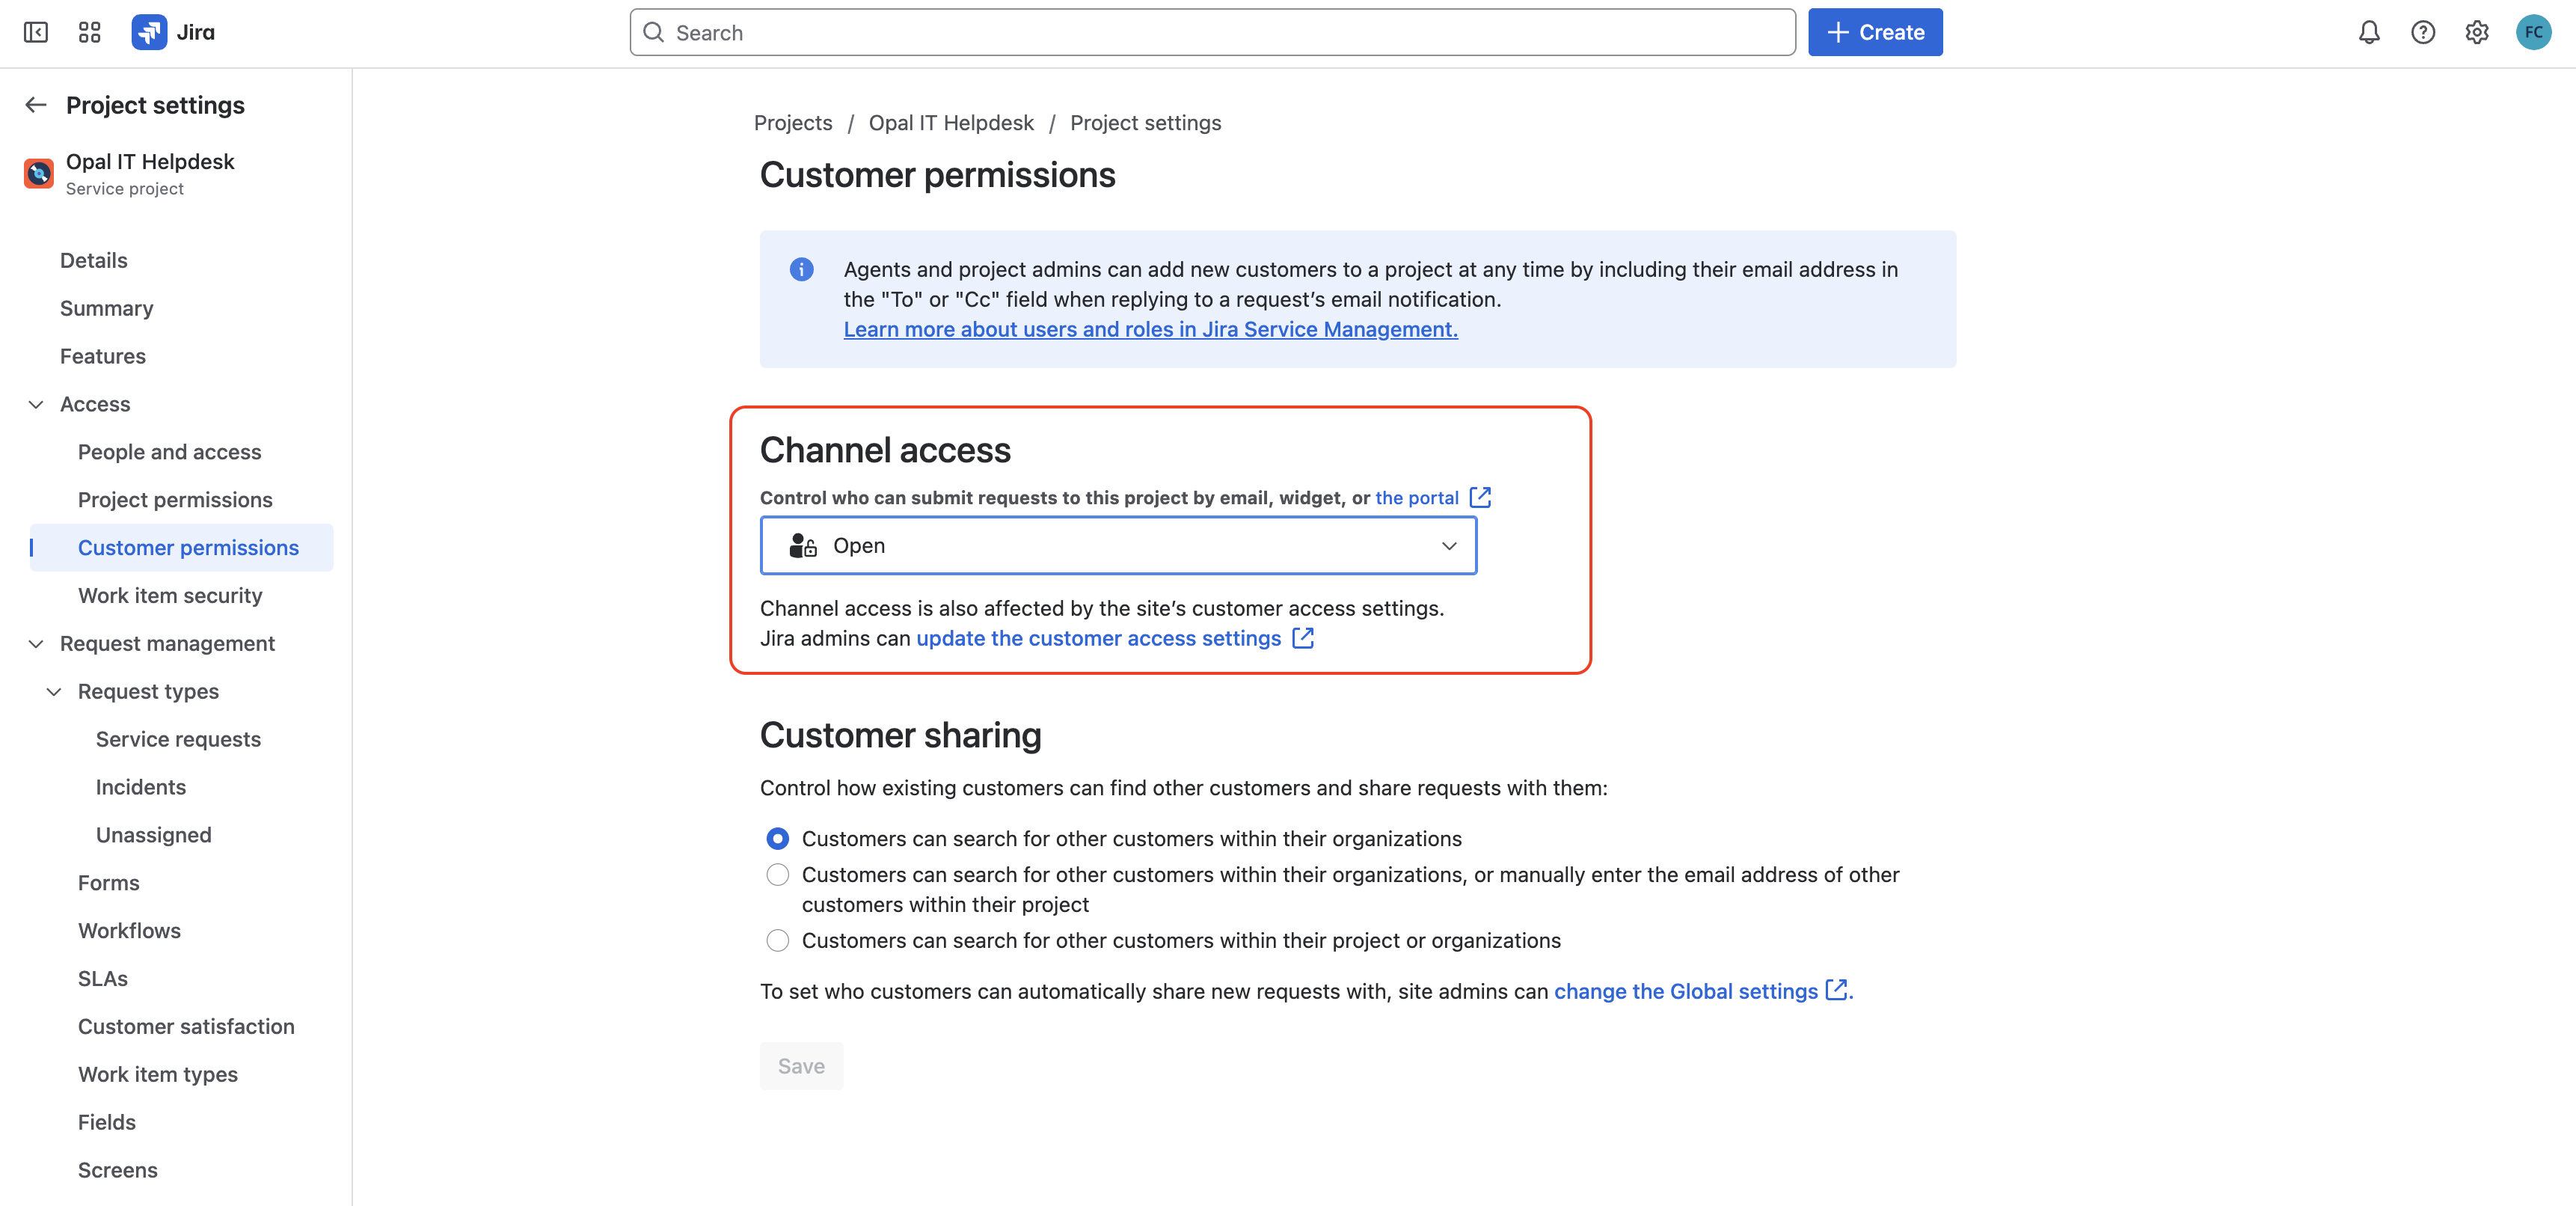Viewport: 2576px width, 1206px height.
Task: Open the settings gear icon
Action: click(2476, 33)
